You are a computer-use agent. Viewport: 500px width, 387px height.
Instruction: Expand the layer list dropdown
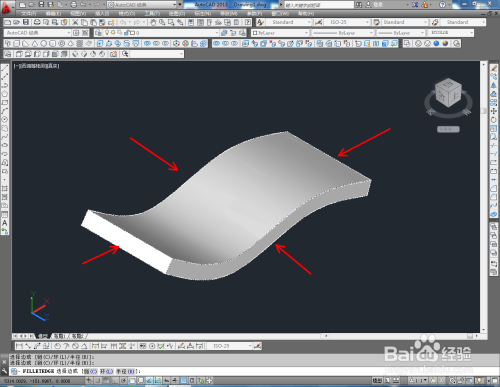click(x=216, y=33)
